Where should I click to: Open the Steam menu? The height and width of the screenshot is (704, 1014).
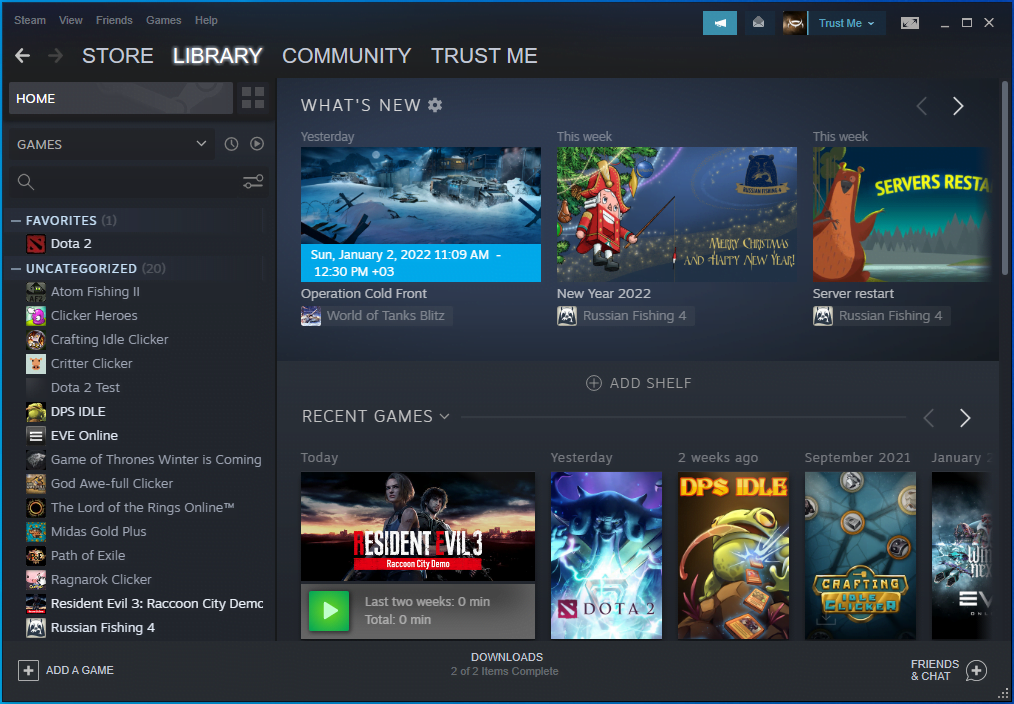click(30, 20)
